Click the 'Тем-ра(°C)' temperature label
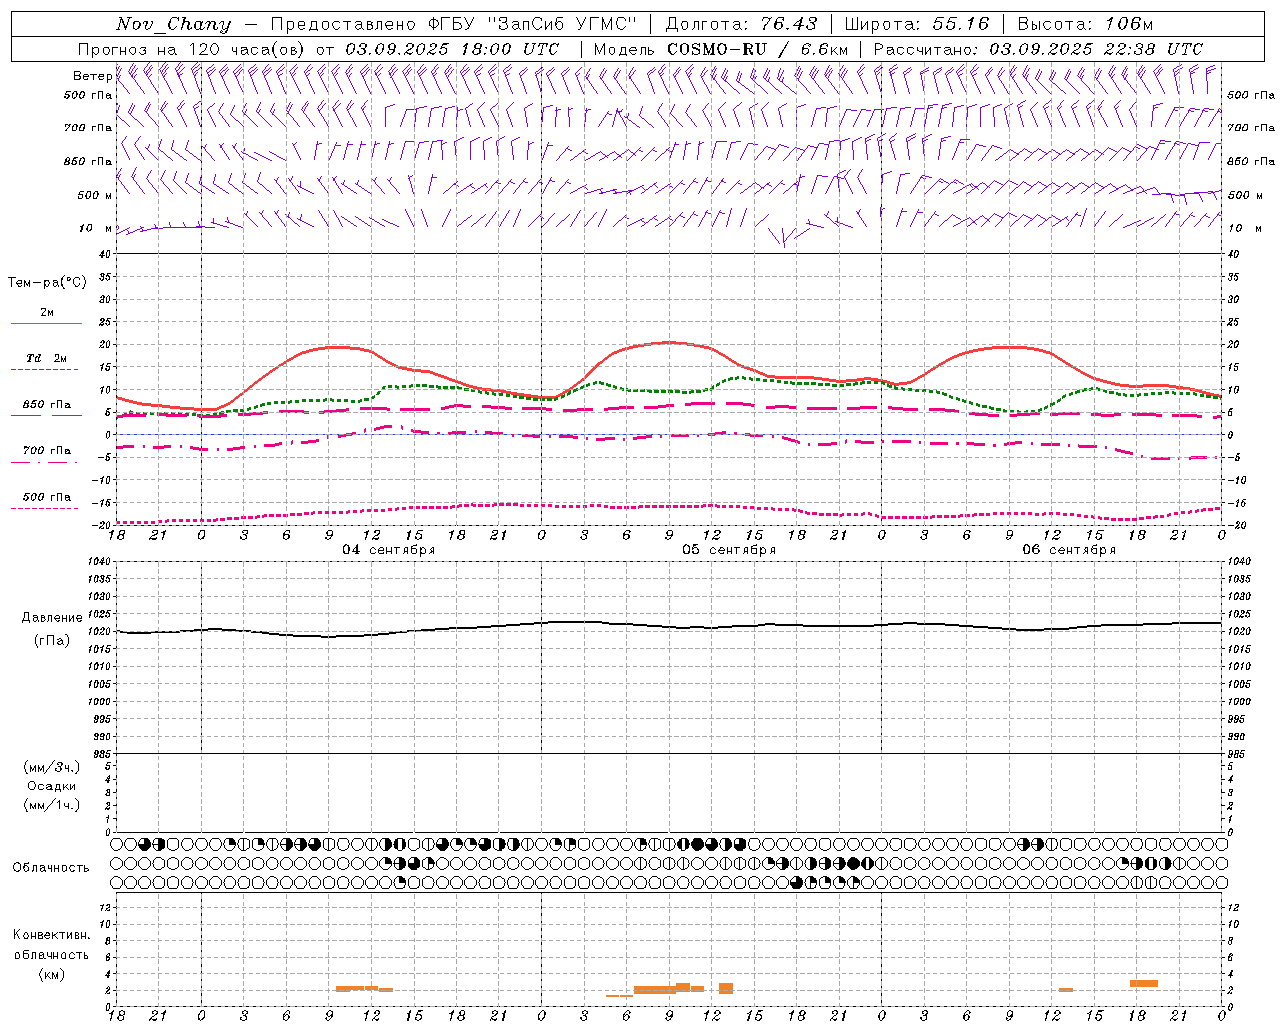This screenshot has width=1280, height=1024. click(47, 283)
